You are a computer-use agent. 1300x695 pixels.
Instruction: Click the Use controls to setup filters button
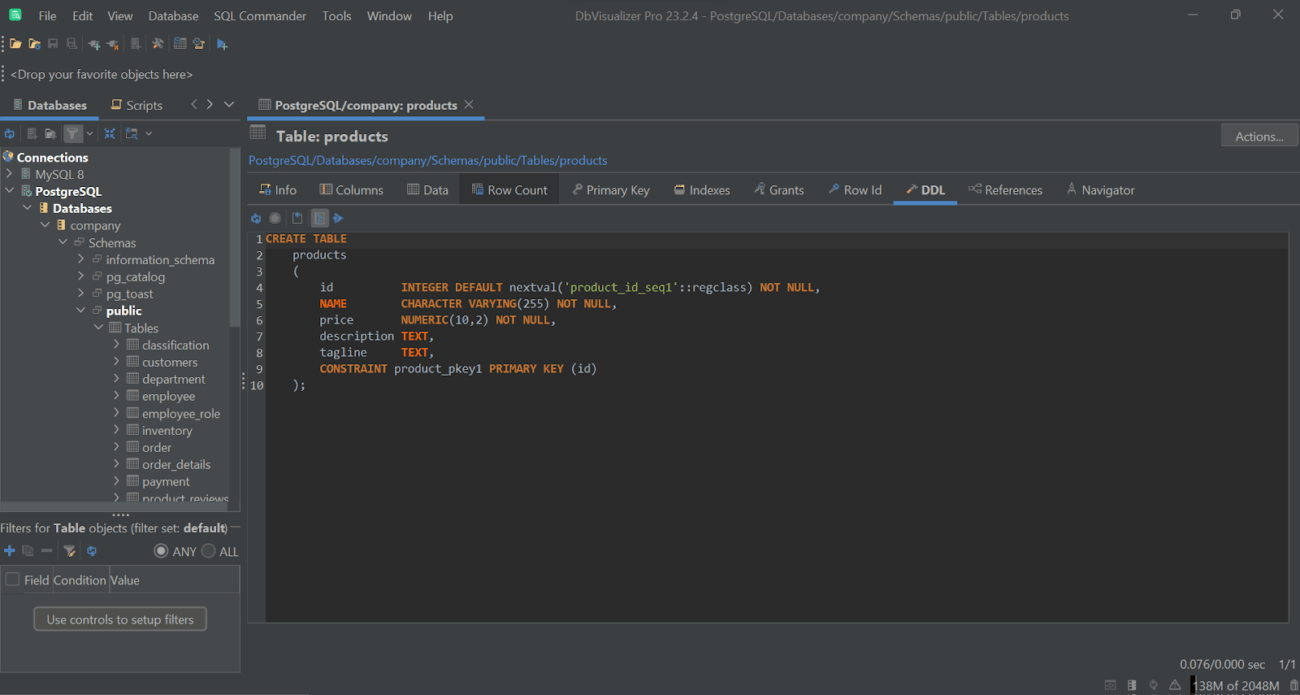[x=120, y=618]
